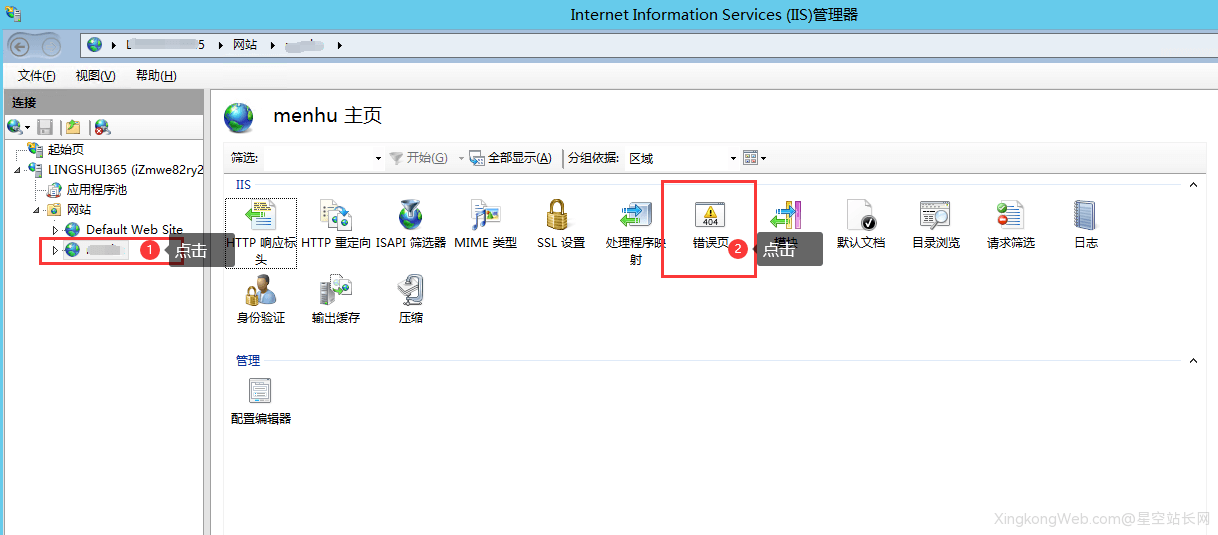Open the 帮助(H) menu
Image resolution: width=1218 pixels, height=535 pixels.
click(156, 76)
